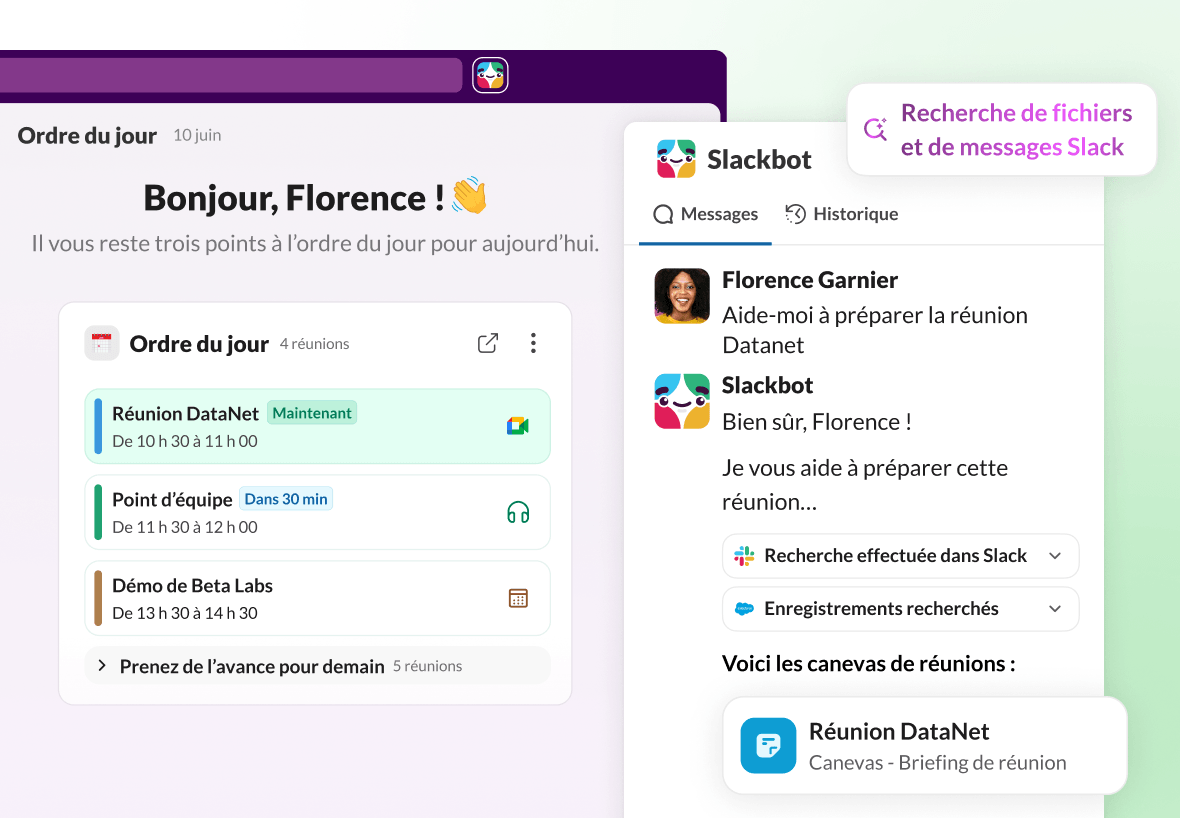Click the headphones huddle icon for Point d'équipe
The image size is (1180, 818).
[x=517, y=513]
